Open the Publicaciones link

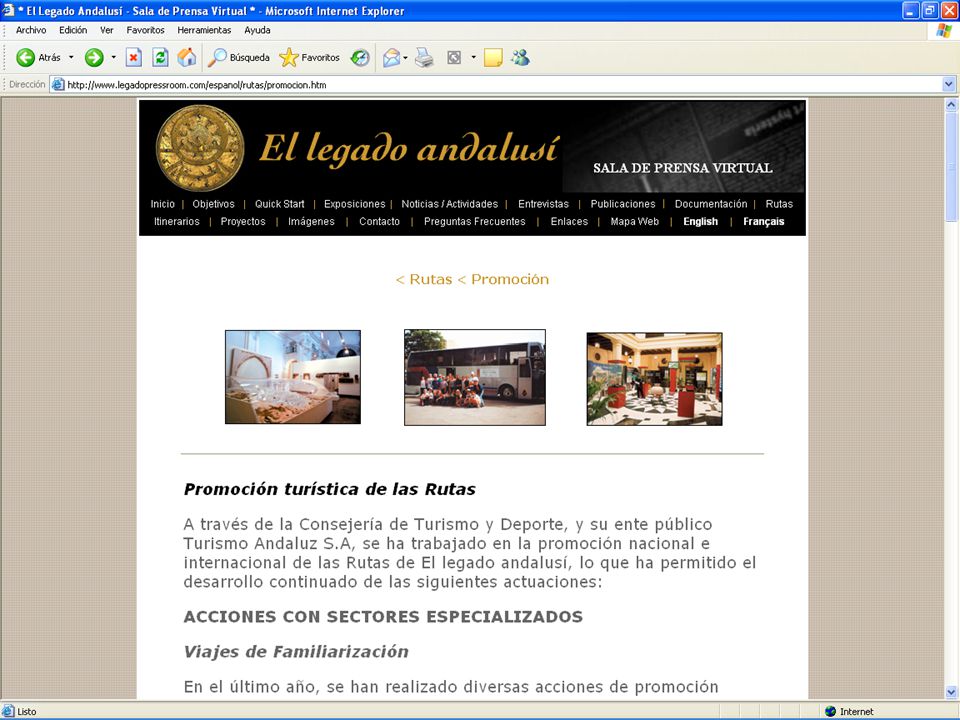coord(623,204)
